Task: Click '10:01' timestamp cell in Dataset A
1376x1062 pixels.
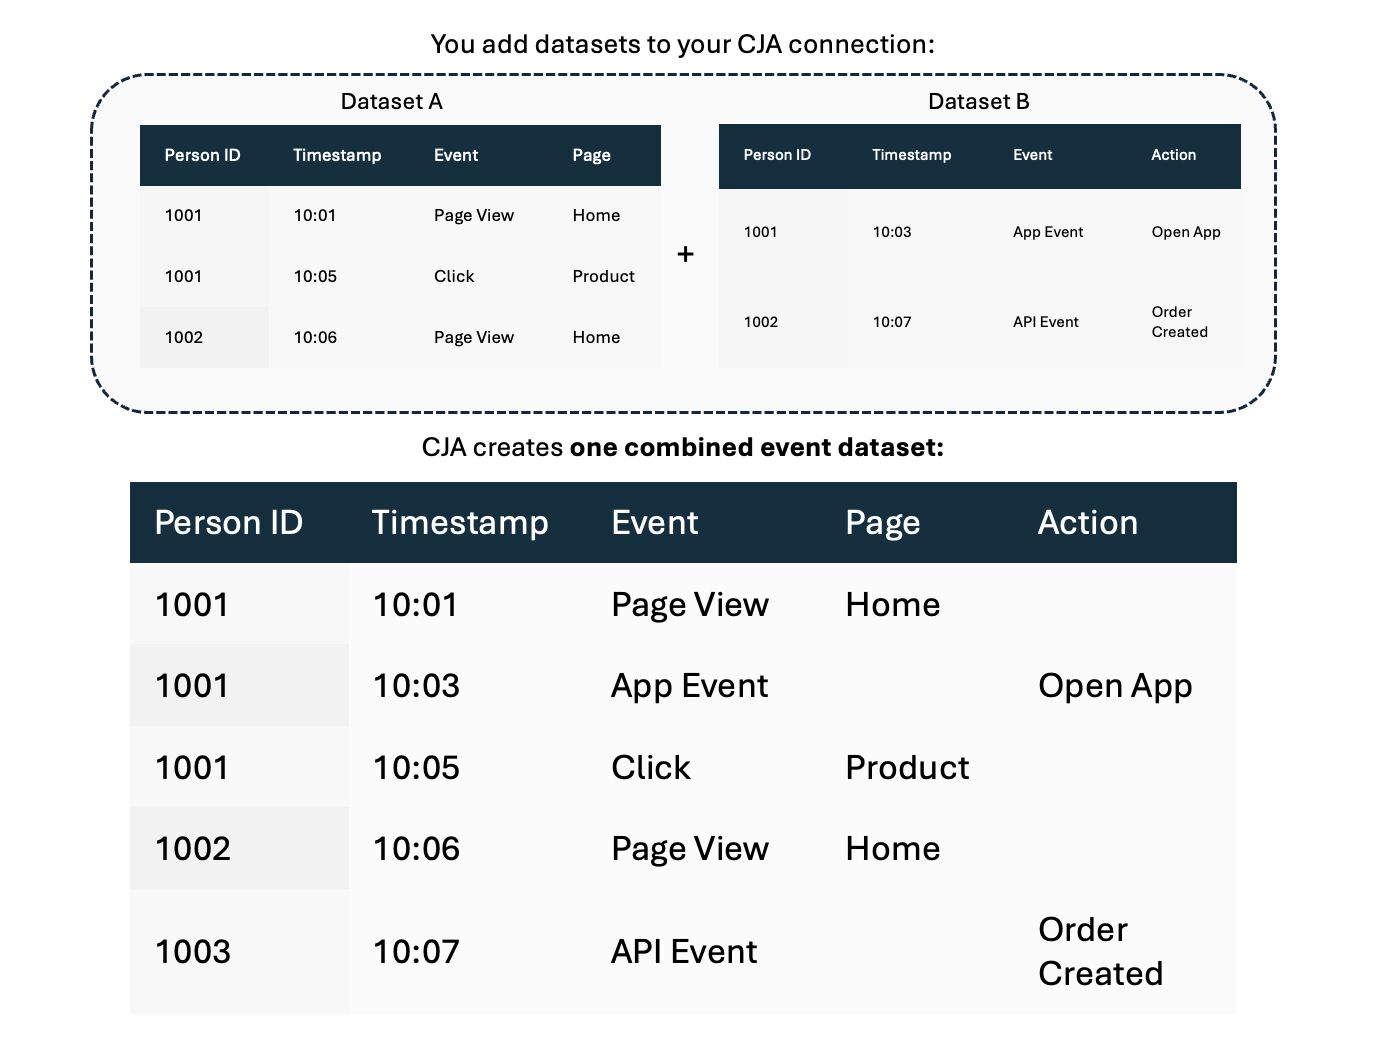Action: (x=315, y=215)
